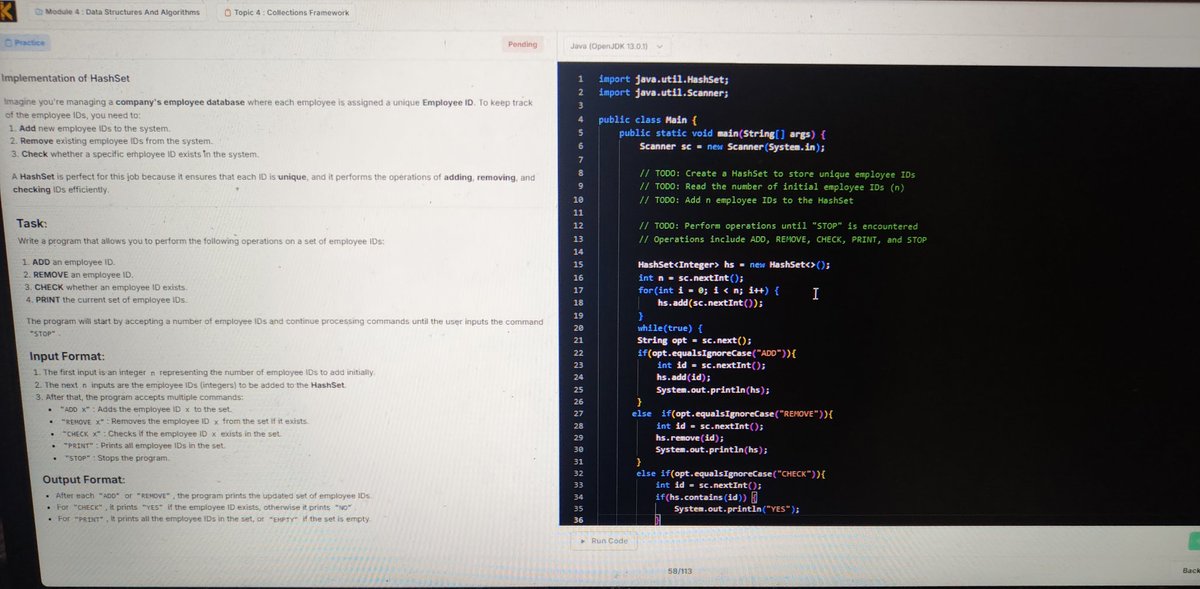1200x589 pixels.
Task: Click the Run Code button
Action: coord(605,541)
